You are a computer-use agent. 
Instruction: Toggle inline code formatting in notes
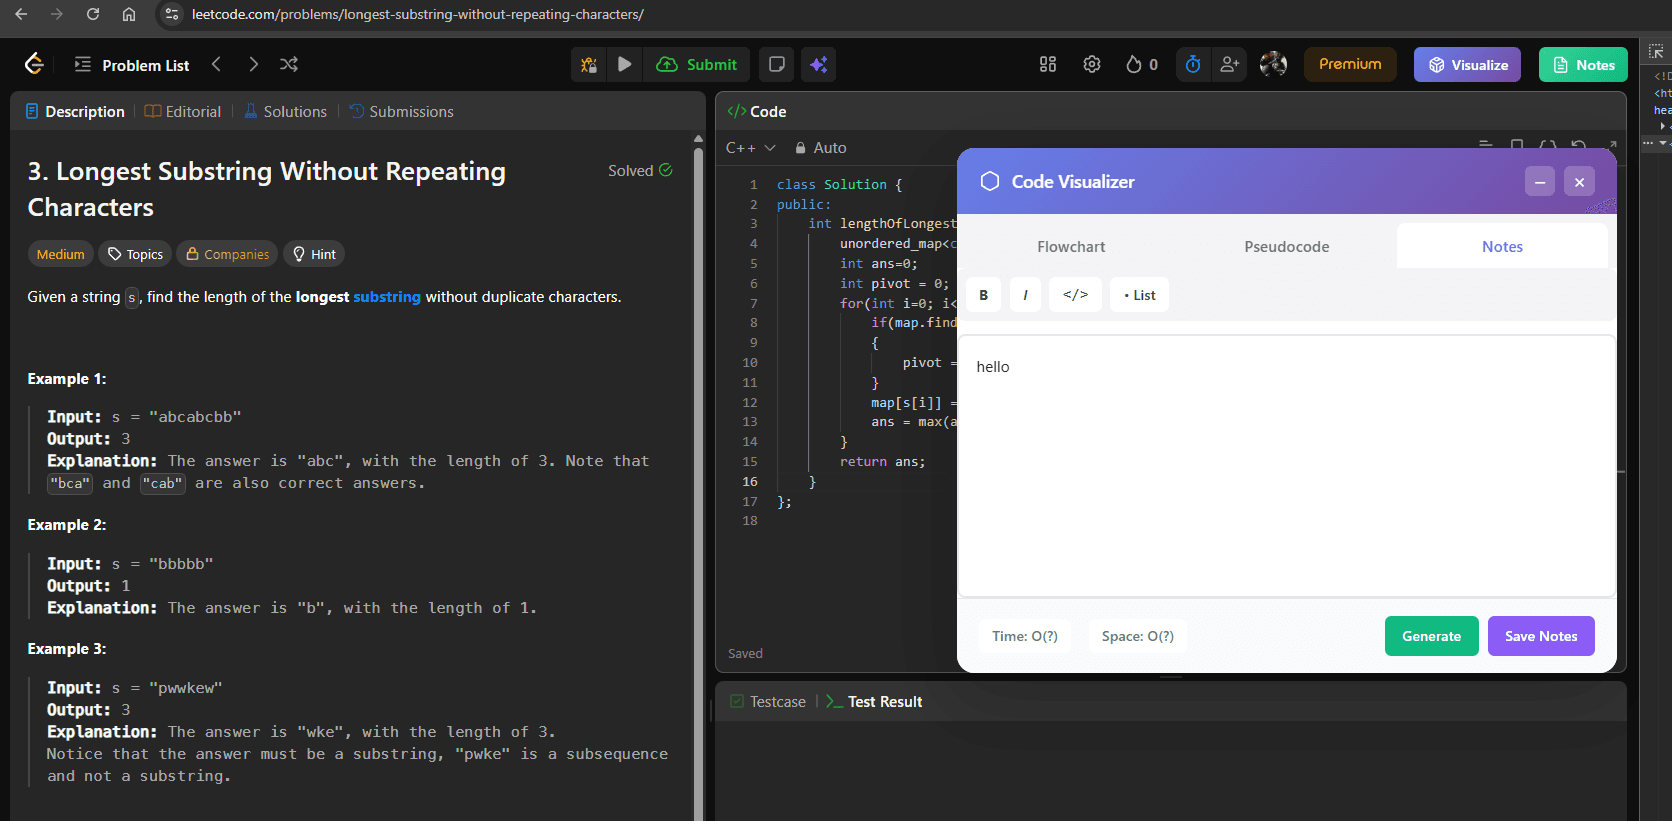pyautogui.click(x=1075, y=295)
